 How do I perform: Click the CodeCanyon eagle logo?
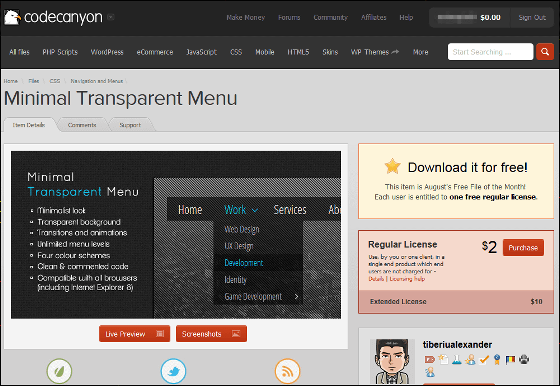click(12, 17)
